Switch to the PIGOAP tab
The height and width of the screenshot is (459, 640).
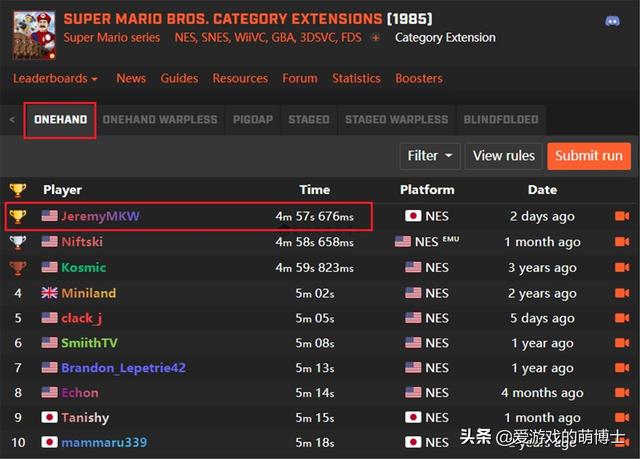point(253,120)
